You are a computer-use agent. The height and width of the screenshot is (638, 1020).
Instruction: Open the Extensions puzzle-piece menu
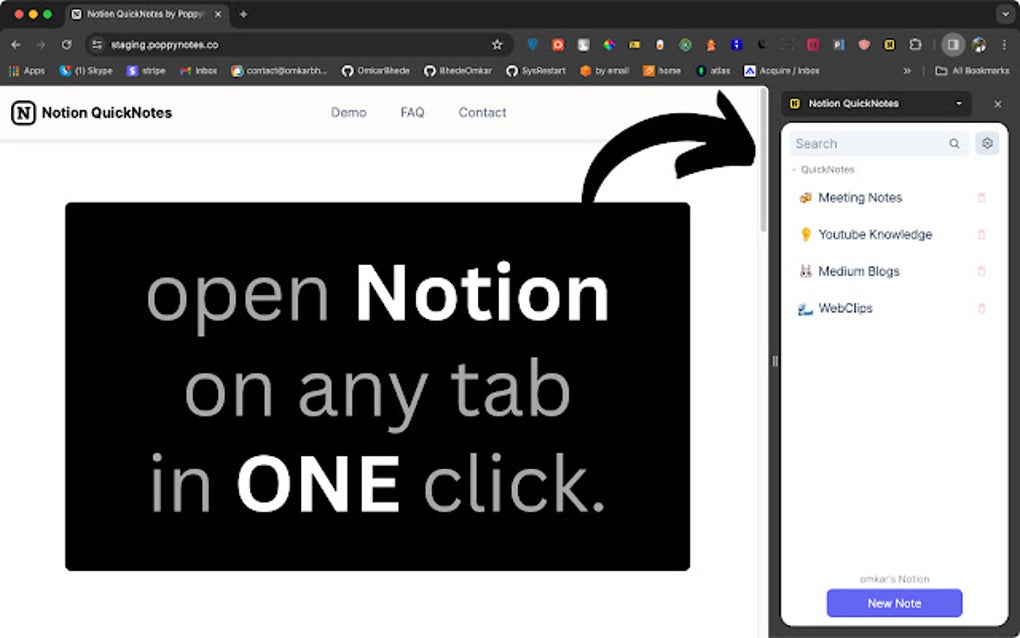[x=915, y=44]
